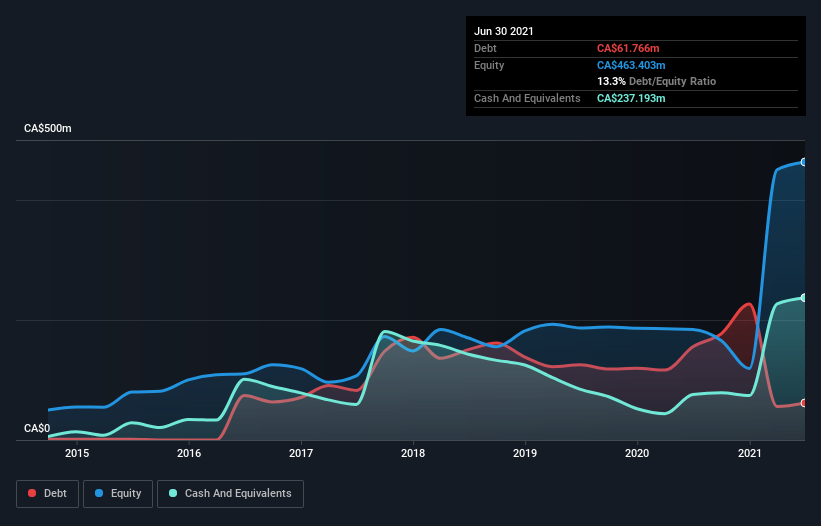The image size is (821, 526).
Task: Click the 2017 x-axis label
Action: click(x=301, y=453)
